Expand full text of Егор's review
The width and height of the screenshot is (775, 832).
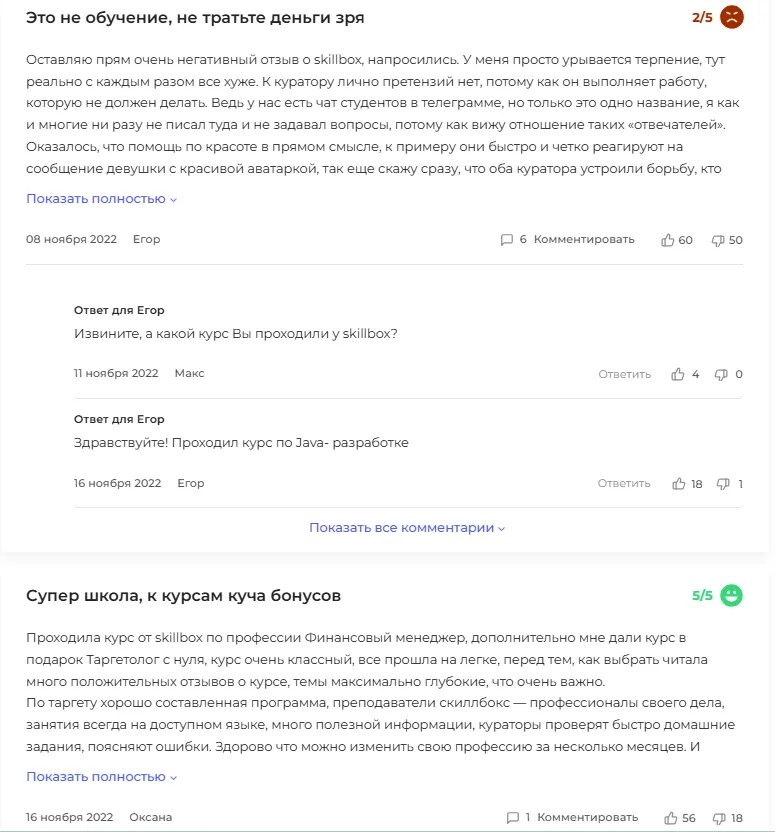click(101, 199)
